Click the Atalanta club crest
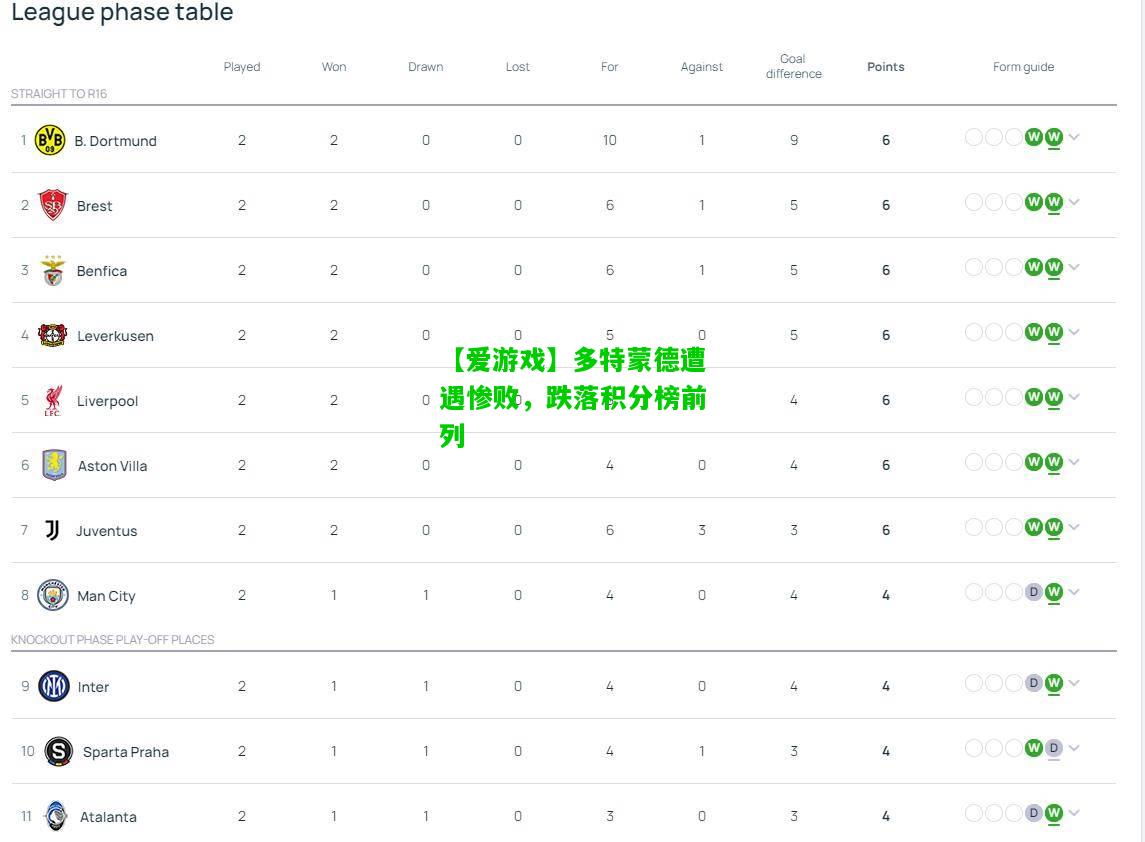Screen dimensions: 1145x842 click(x=55, y=816)
